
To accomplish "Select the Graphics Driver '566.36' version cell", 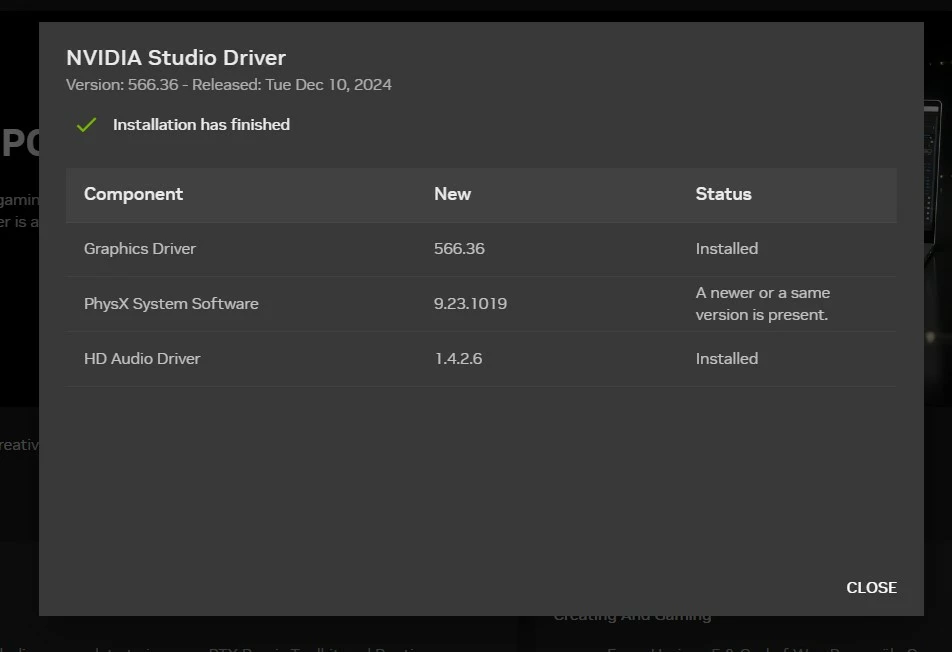I will (x=459, y=249).
